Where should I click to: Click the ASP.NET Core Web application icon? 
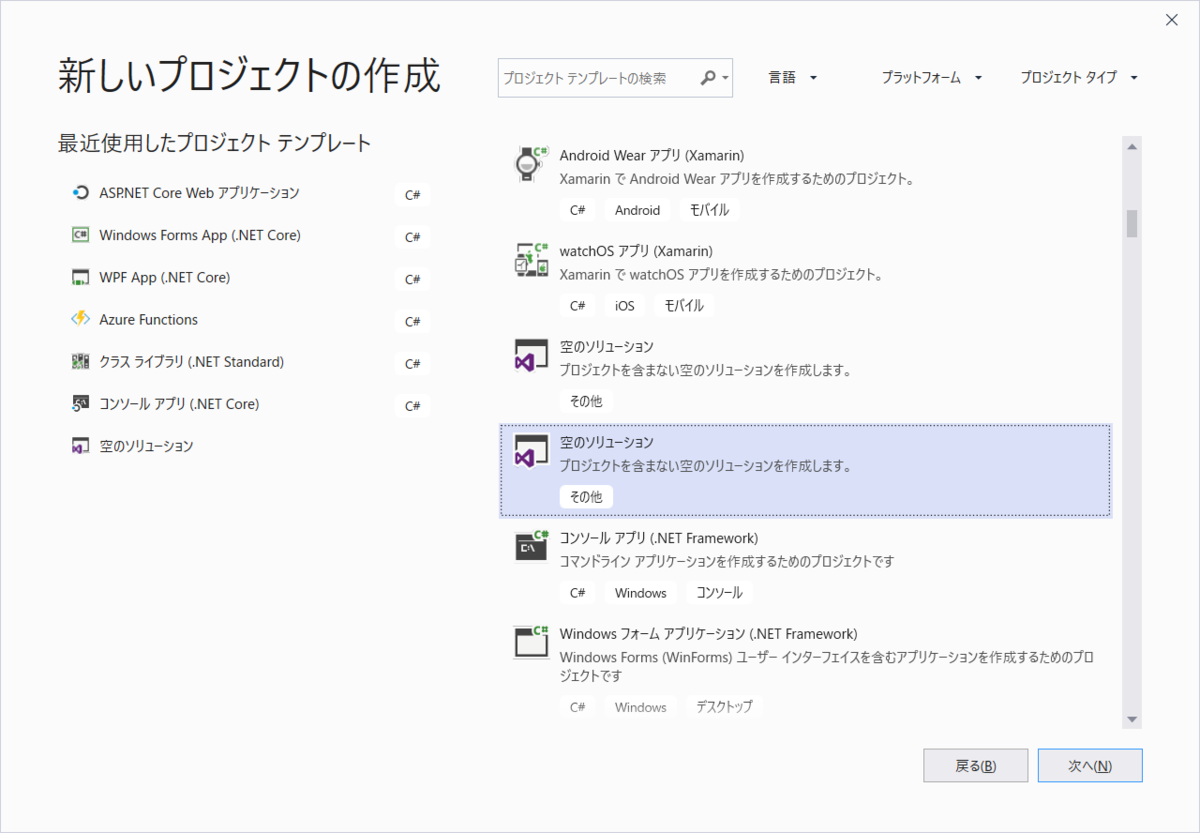click(81, 193)
